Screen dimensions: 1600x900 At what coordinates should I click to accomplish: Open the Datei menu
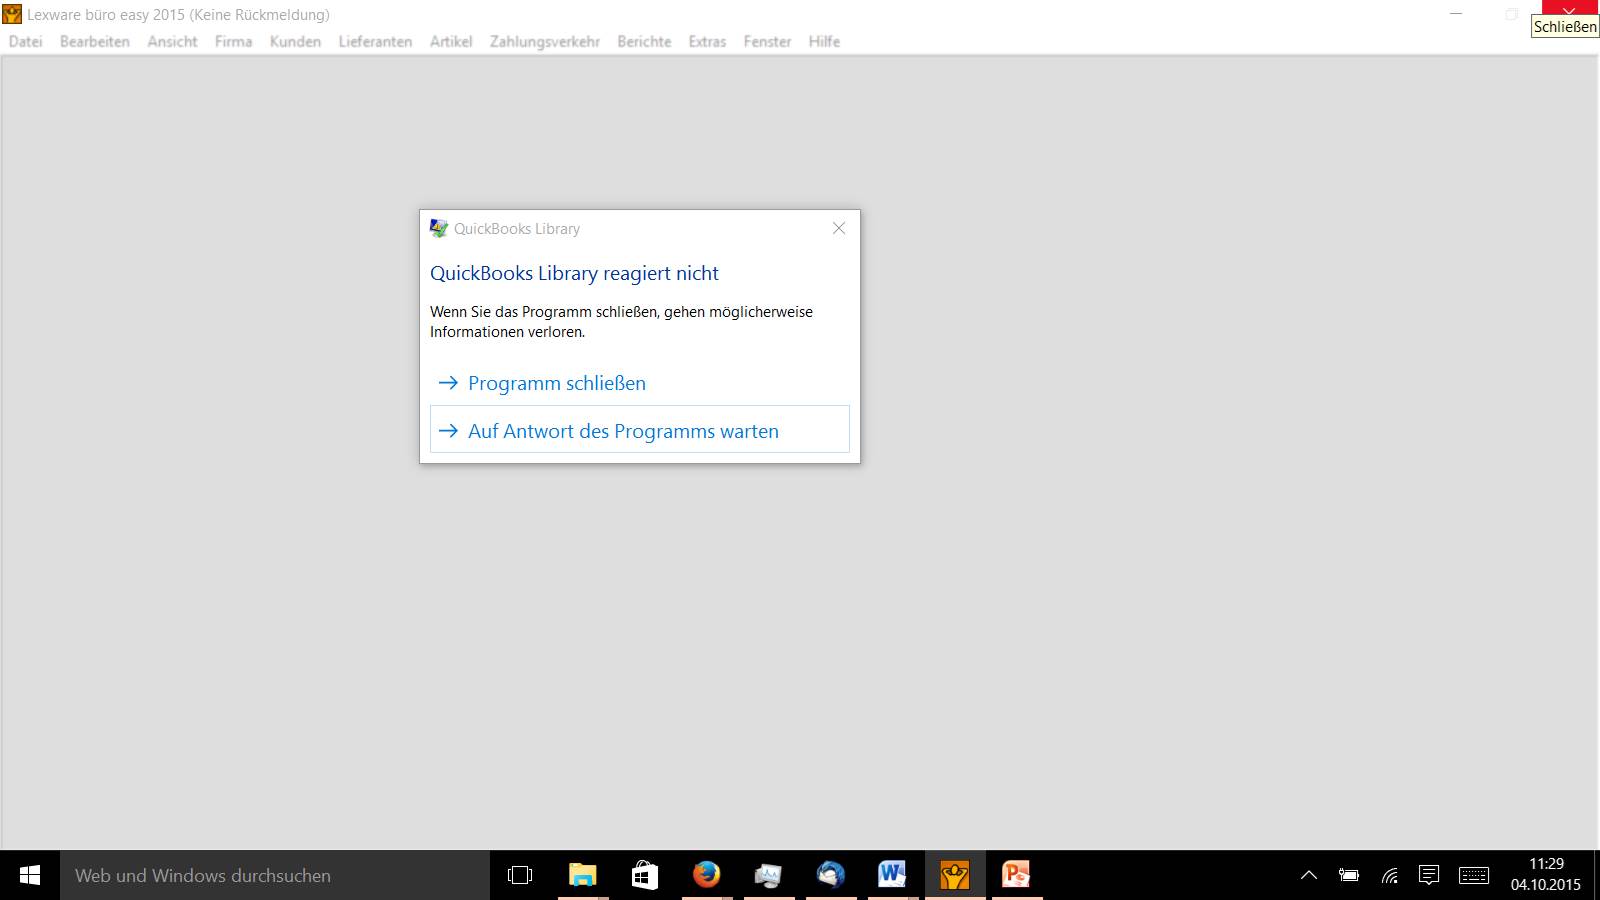(x=26, y=41)
